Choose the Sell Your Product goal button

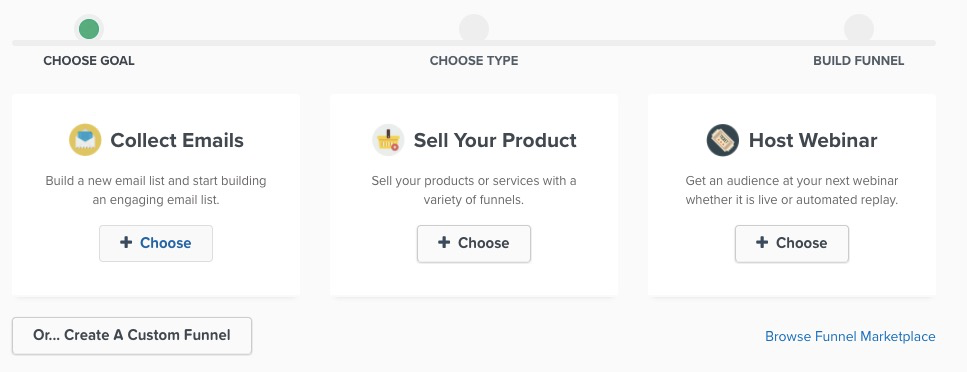tap(474, 243)
